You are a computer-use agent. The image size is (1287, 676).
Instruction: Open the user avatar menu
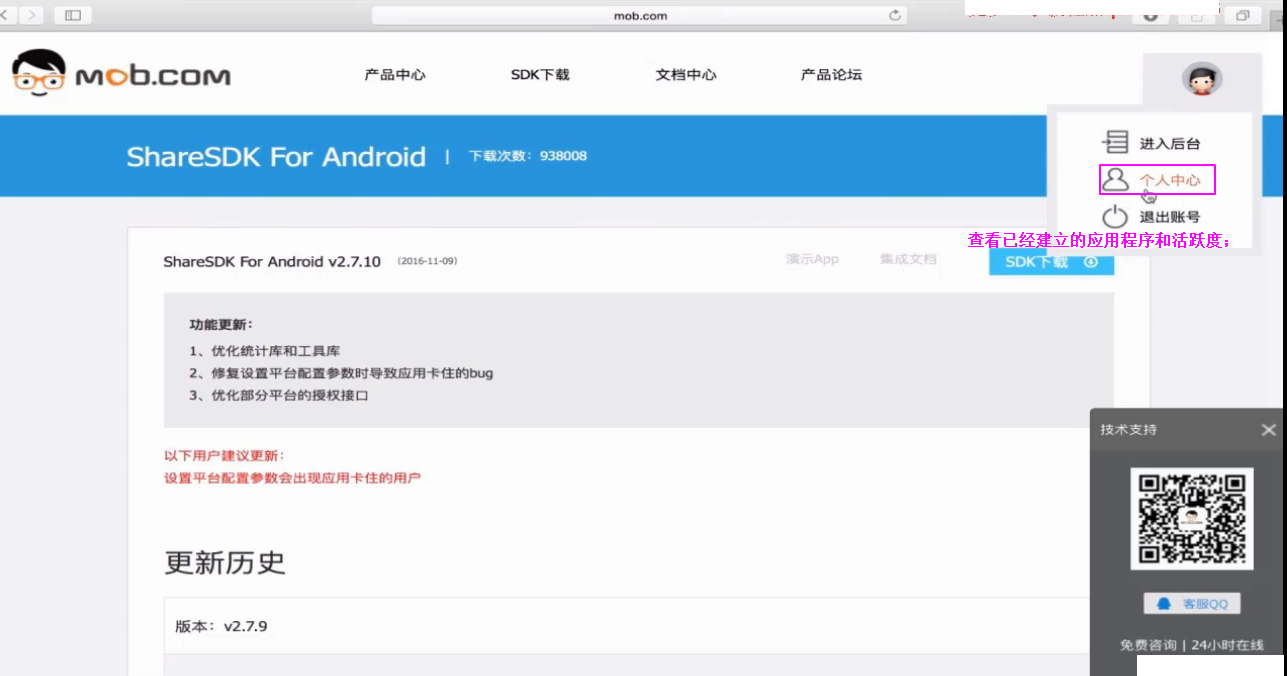pos(1202,78)
